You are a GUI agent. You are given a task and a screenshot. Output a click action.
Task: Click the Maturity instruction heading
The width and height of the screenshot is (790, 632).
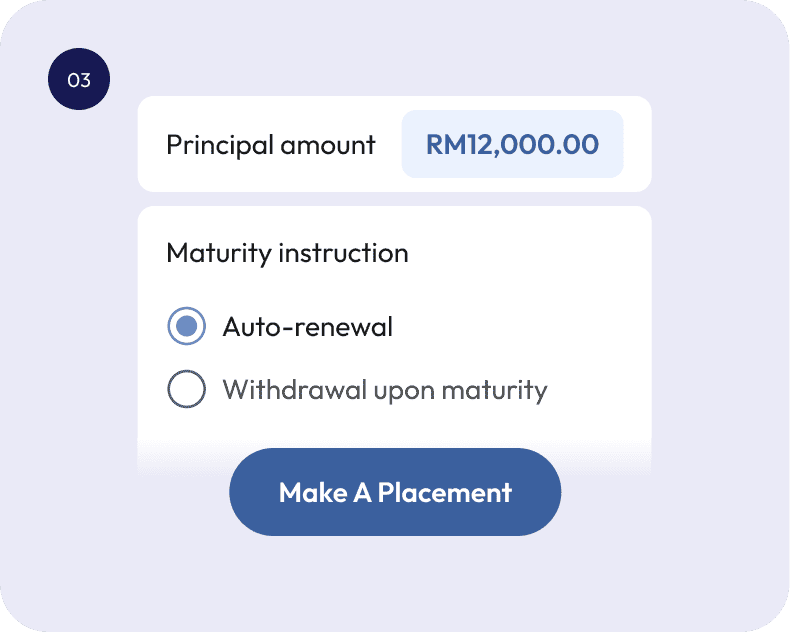(287, 253)
